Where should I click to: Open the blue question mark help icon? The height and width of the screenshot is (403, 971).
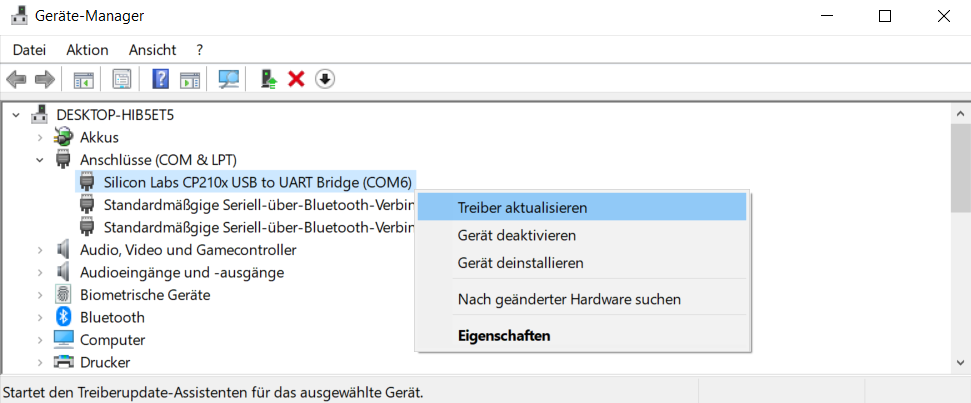coord(160,79)
